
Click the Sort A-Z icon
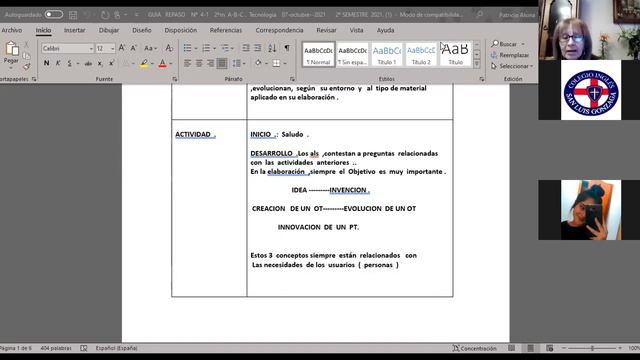pyautogui.click(x=272, y=48)
